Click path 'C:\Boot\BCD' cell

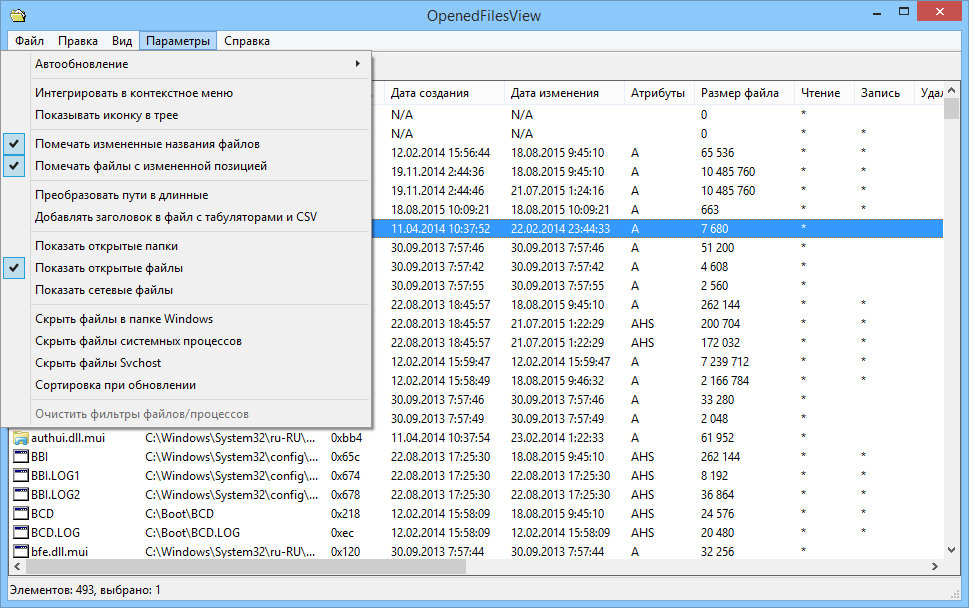tap(179, 514)
